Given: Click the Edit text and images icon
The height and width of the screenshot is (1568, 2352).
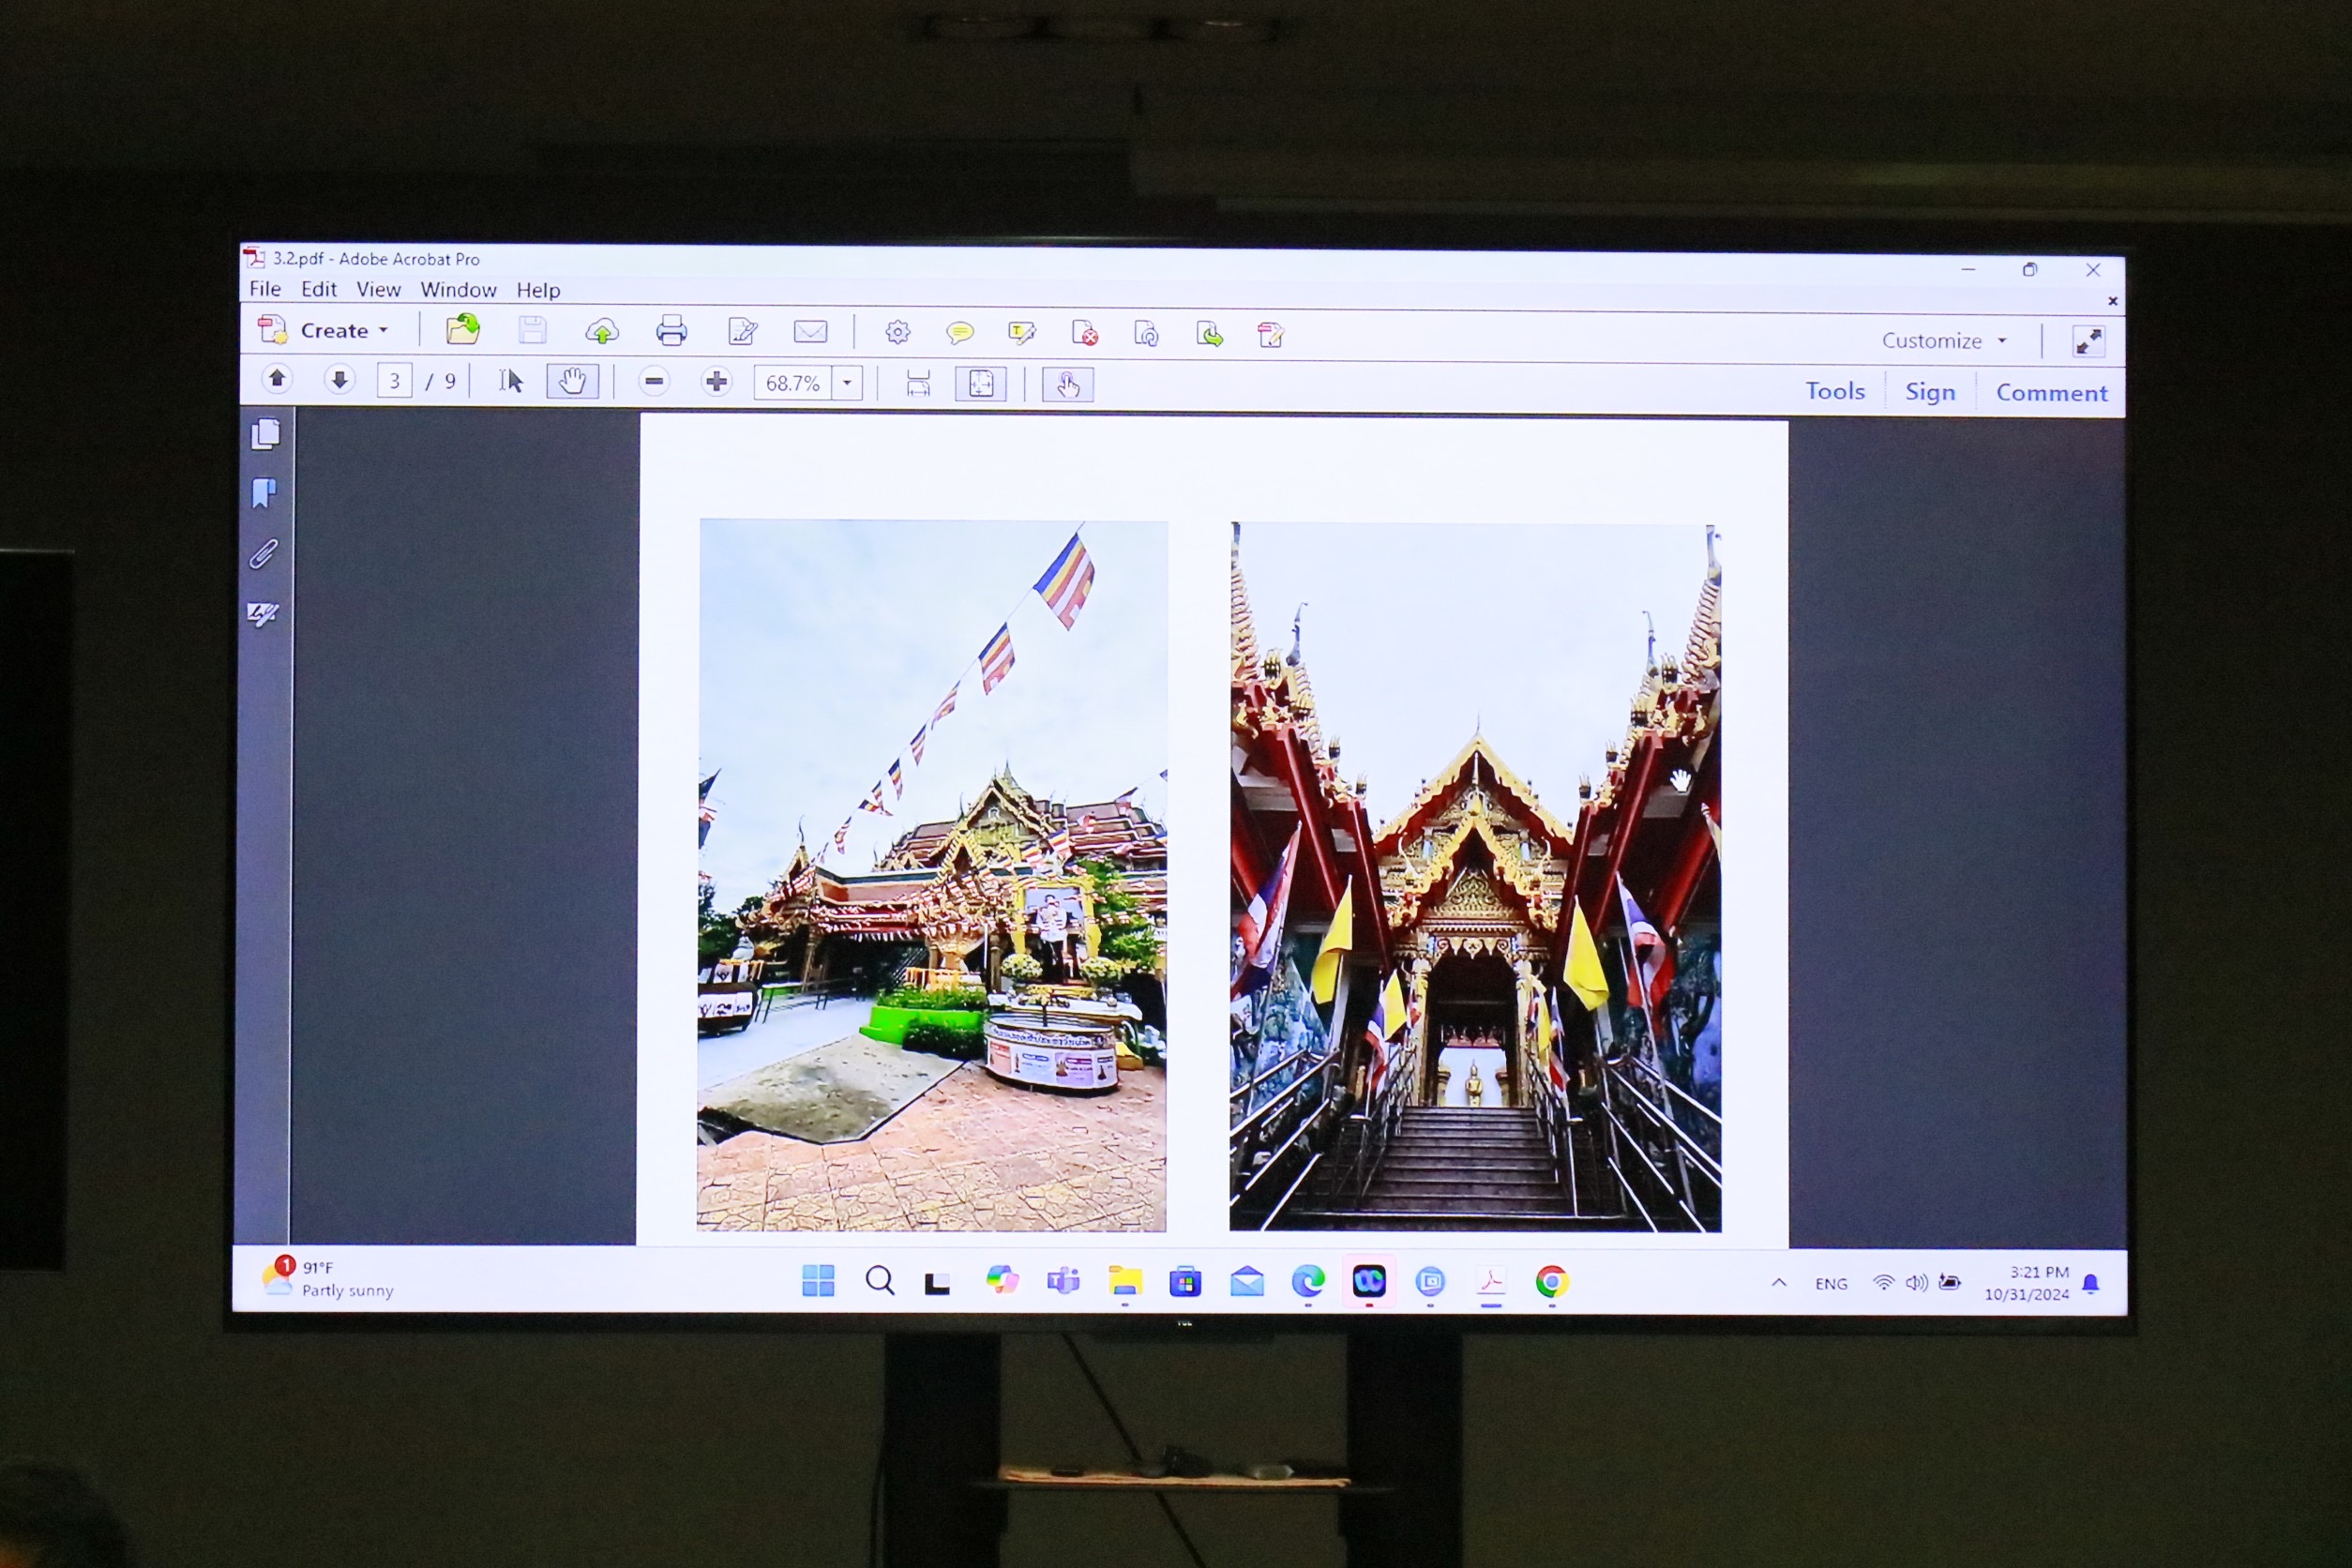Looking at the screenshot, I should (x=742, y=331).
